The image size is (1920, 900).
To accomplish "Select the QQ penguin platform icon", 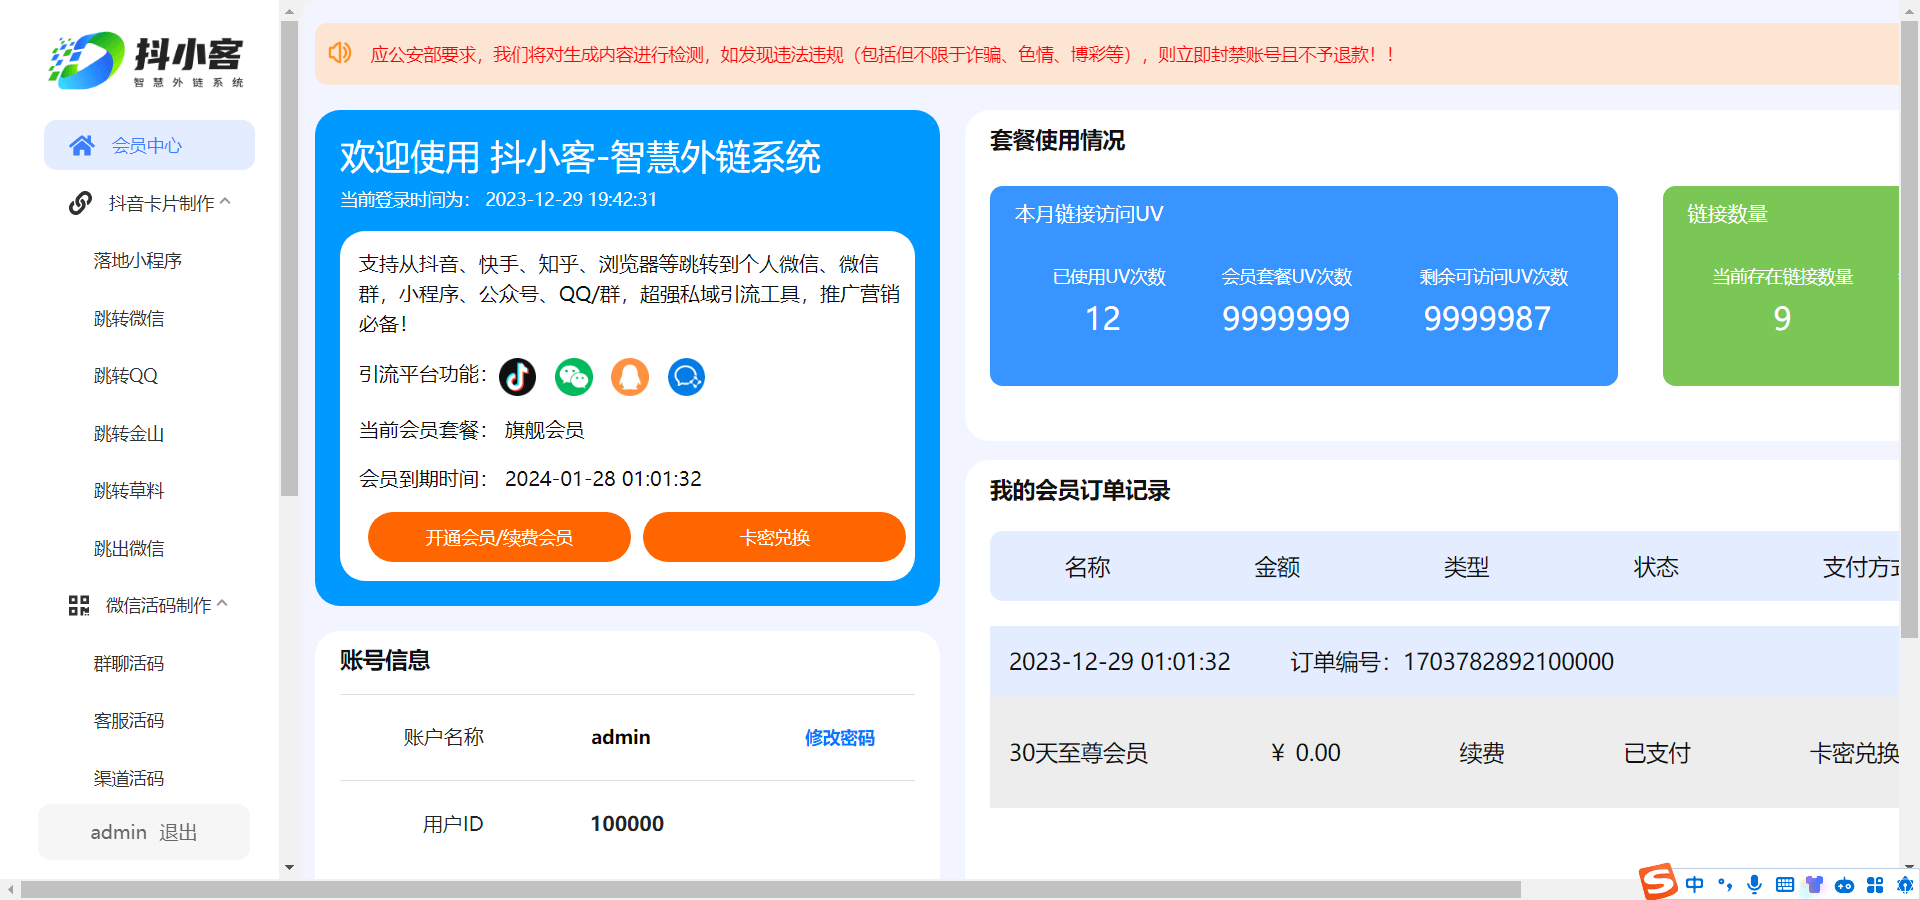I will pyautogui.click(x=630, y=377).
